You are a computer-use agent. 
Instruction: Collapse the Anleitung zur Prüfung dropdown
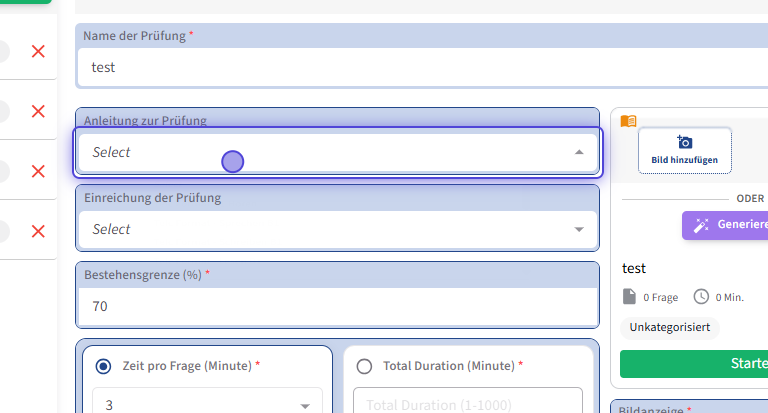point(579,152)
